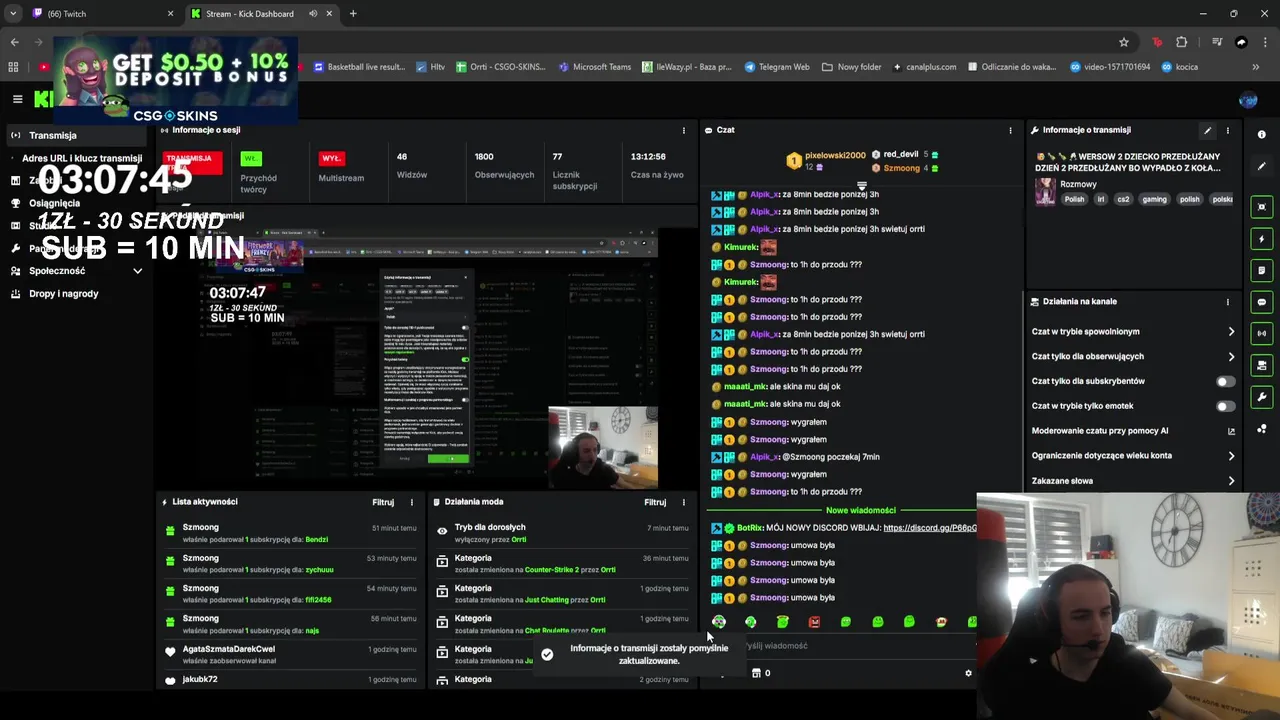Viewport: 1280px width, 720px height.
Task: Mute the Kick Dashboard tab audio
Action: point(313,14)
